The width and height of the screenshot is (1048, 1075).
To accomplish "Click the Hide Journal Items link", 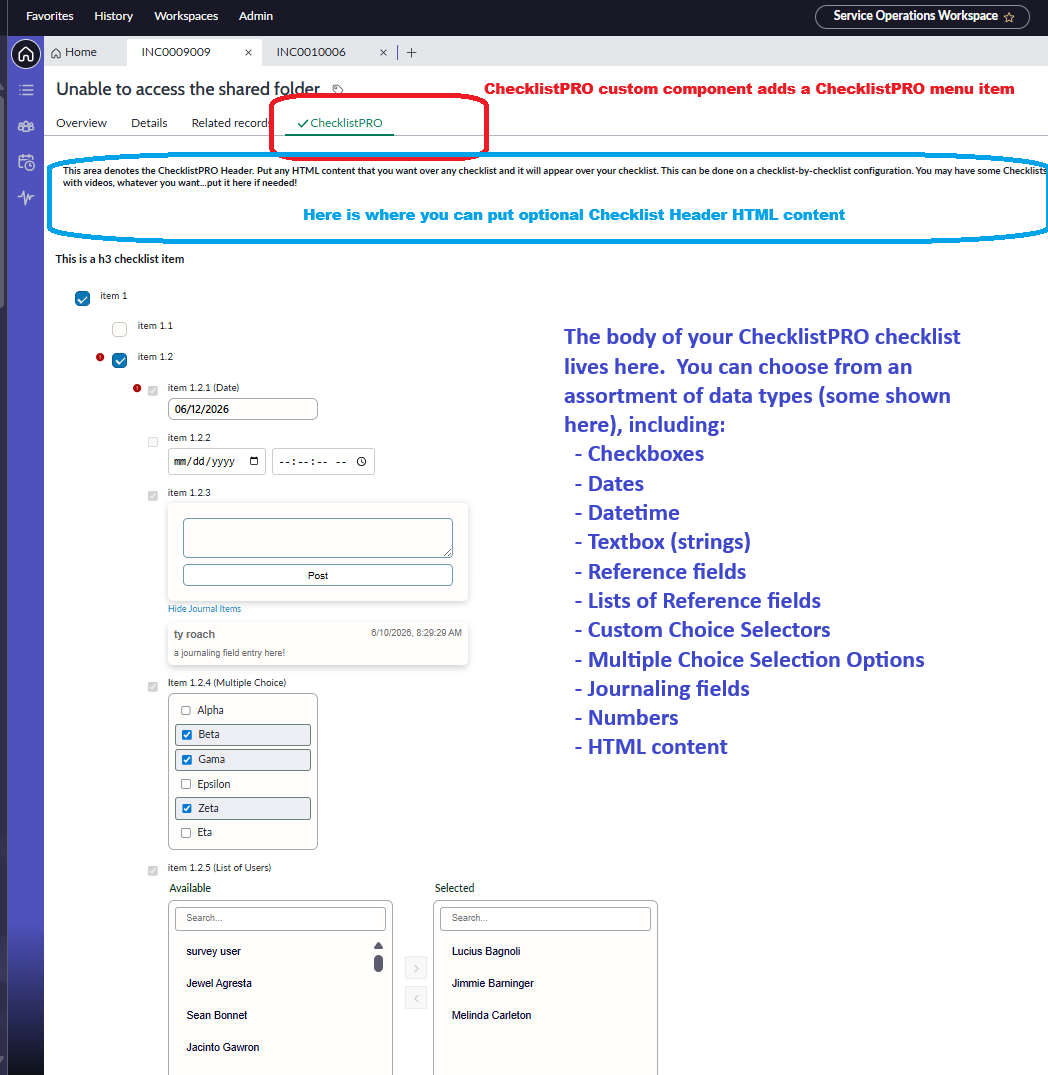I will [204, 609].
